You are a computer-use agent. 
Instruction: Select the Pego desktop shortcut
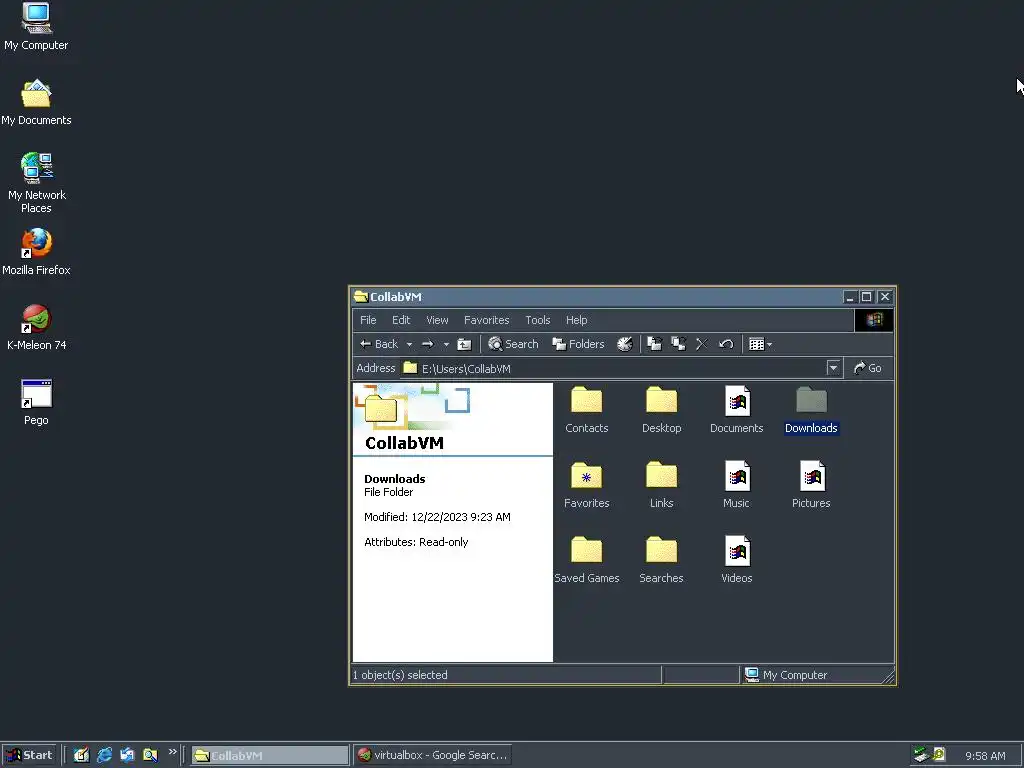click(x=36, y=402)
